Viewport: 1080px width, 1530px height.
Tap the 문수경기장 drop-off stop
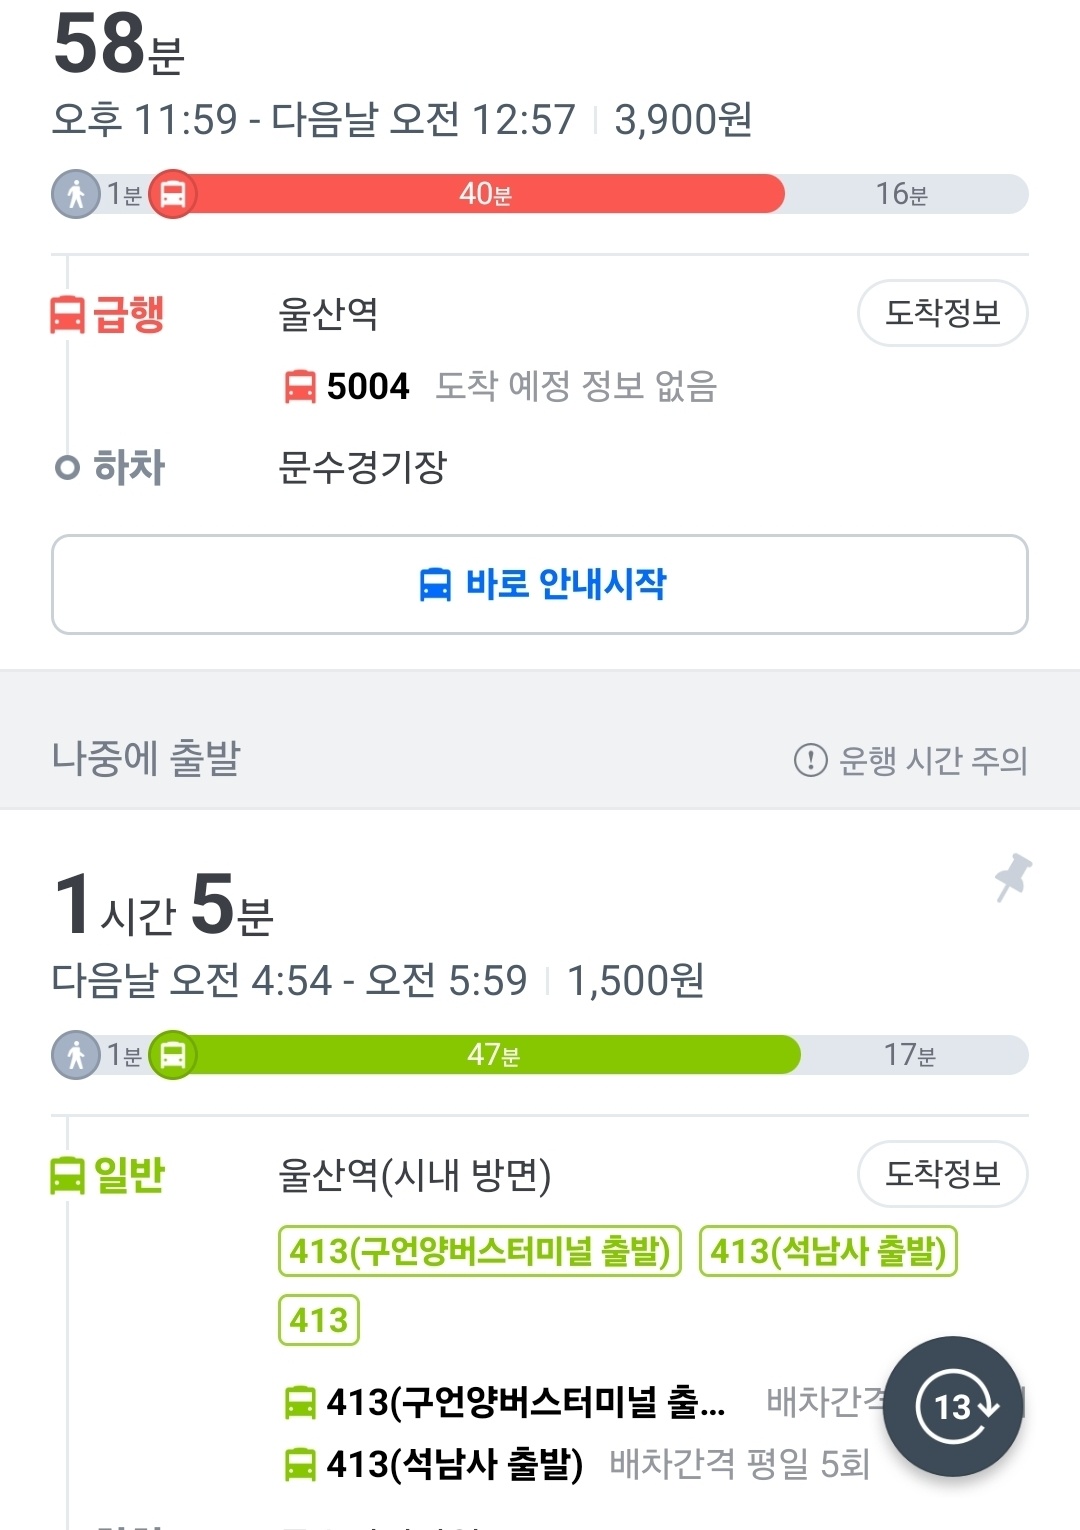tap(362, 467)
